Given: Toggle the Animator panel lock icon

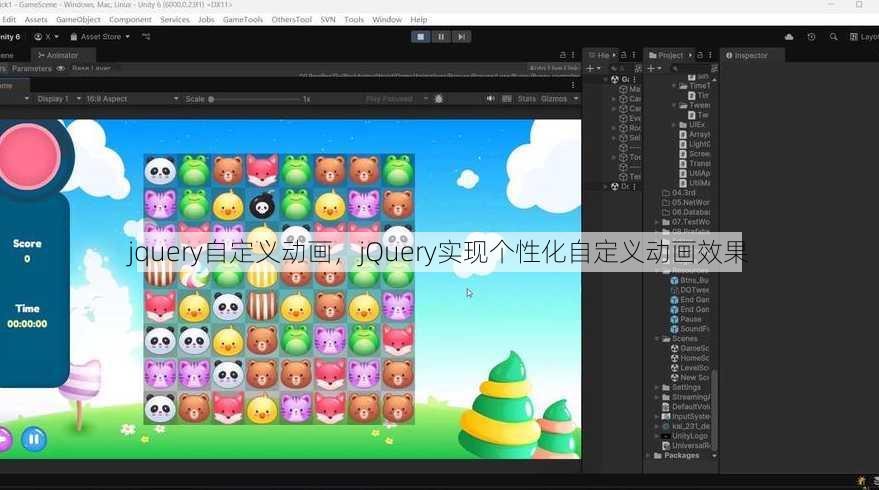Looking at the screenshot, I should pos(563,55).
